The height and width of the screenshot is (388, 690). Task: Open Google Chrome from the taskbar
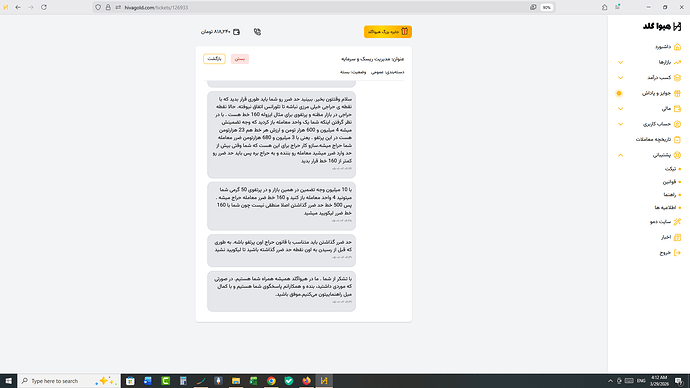click(x=271, y=381)
